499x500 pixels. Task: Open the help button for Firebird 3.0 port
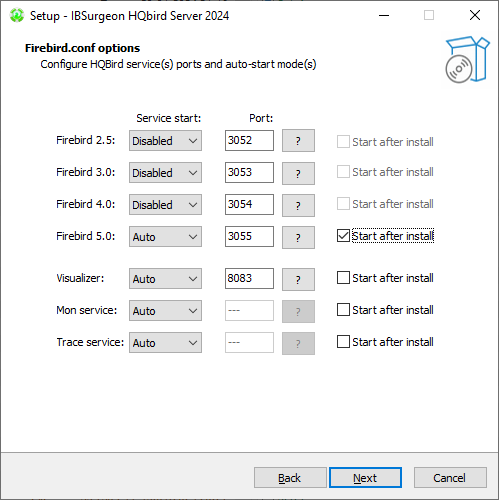click(298, 173)
